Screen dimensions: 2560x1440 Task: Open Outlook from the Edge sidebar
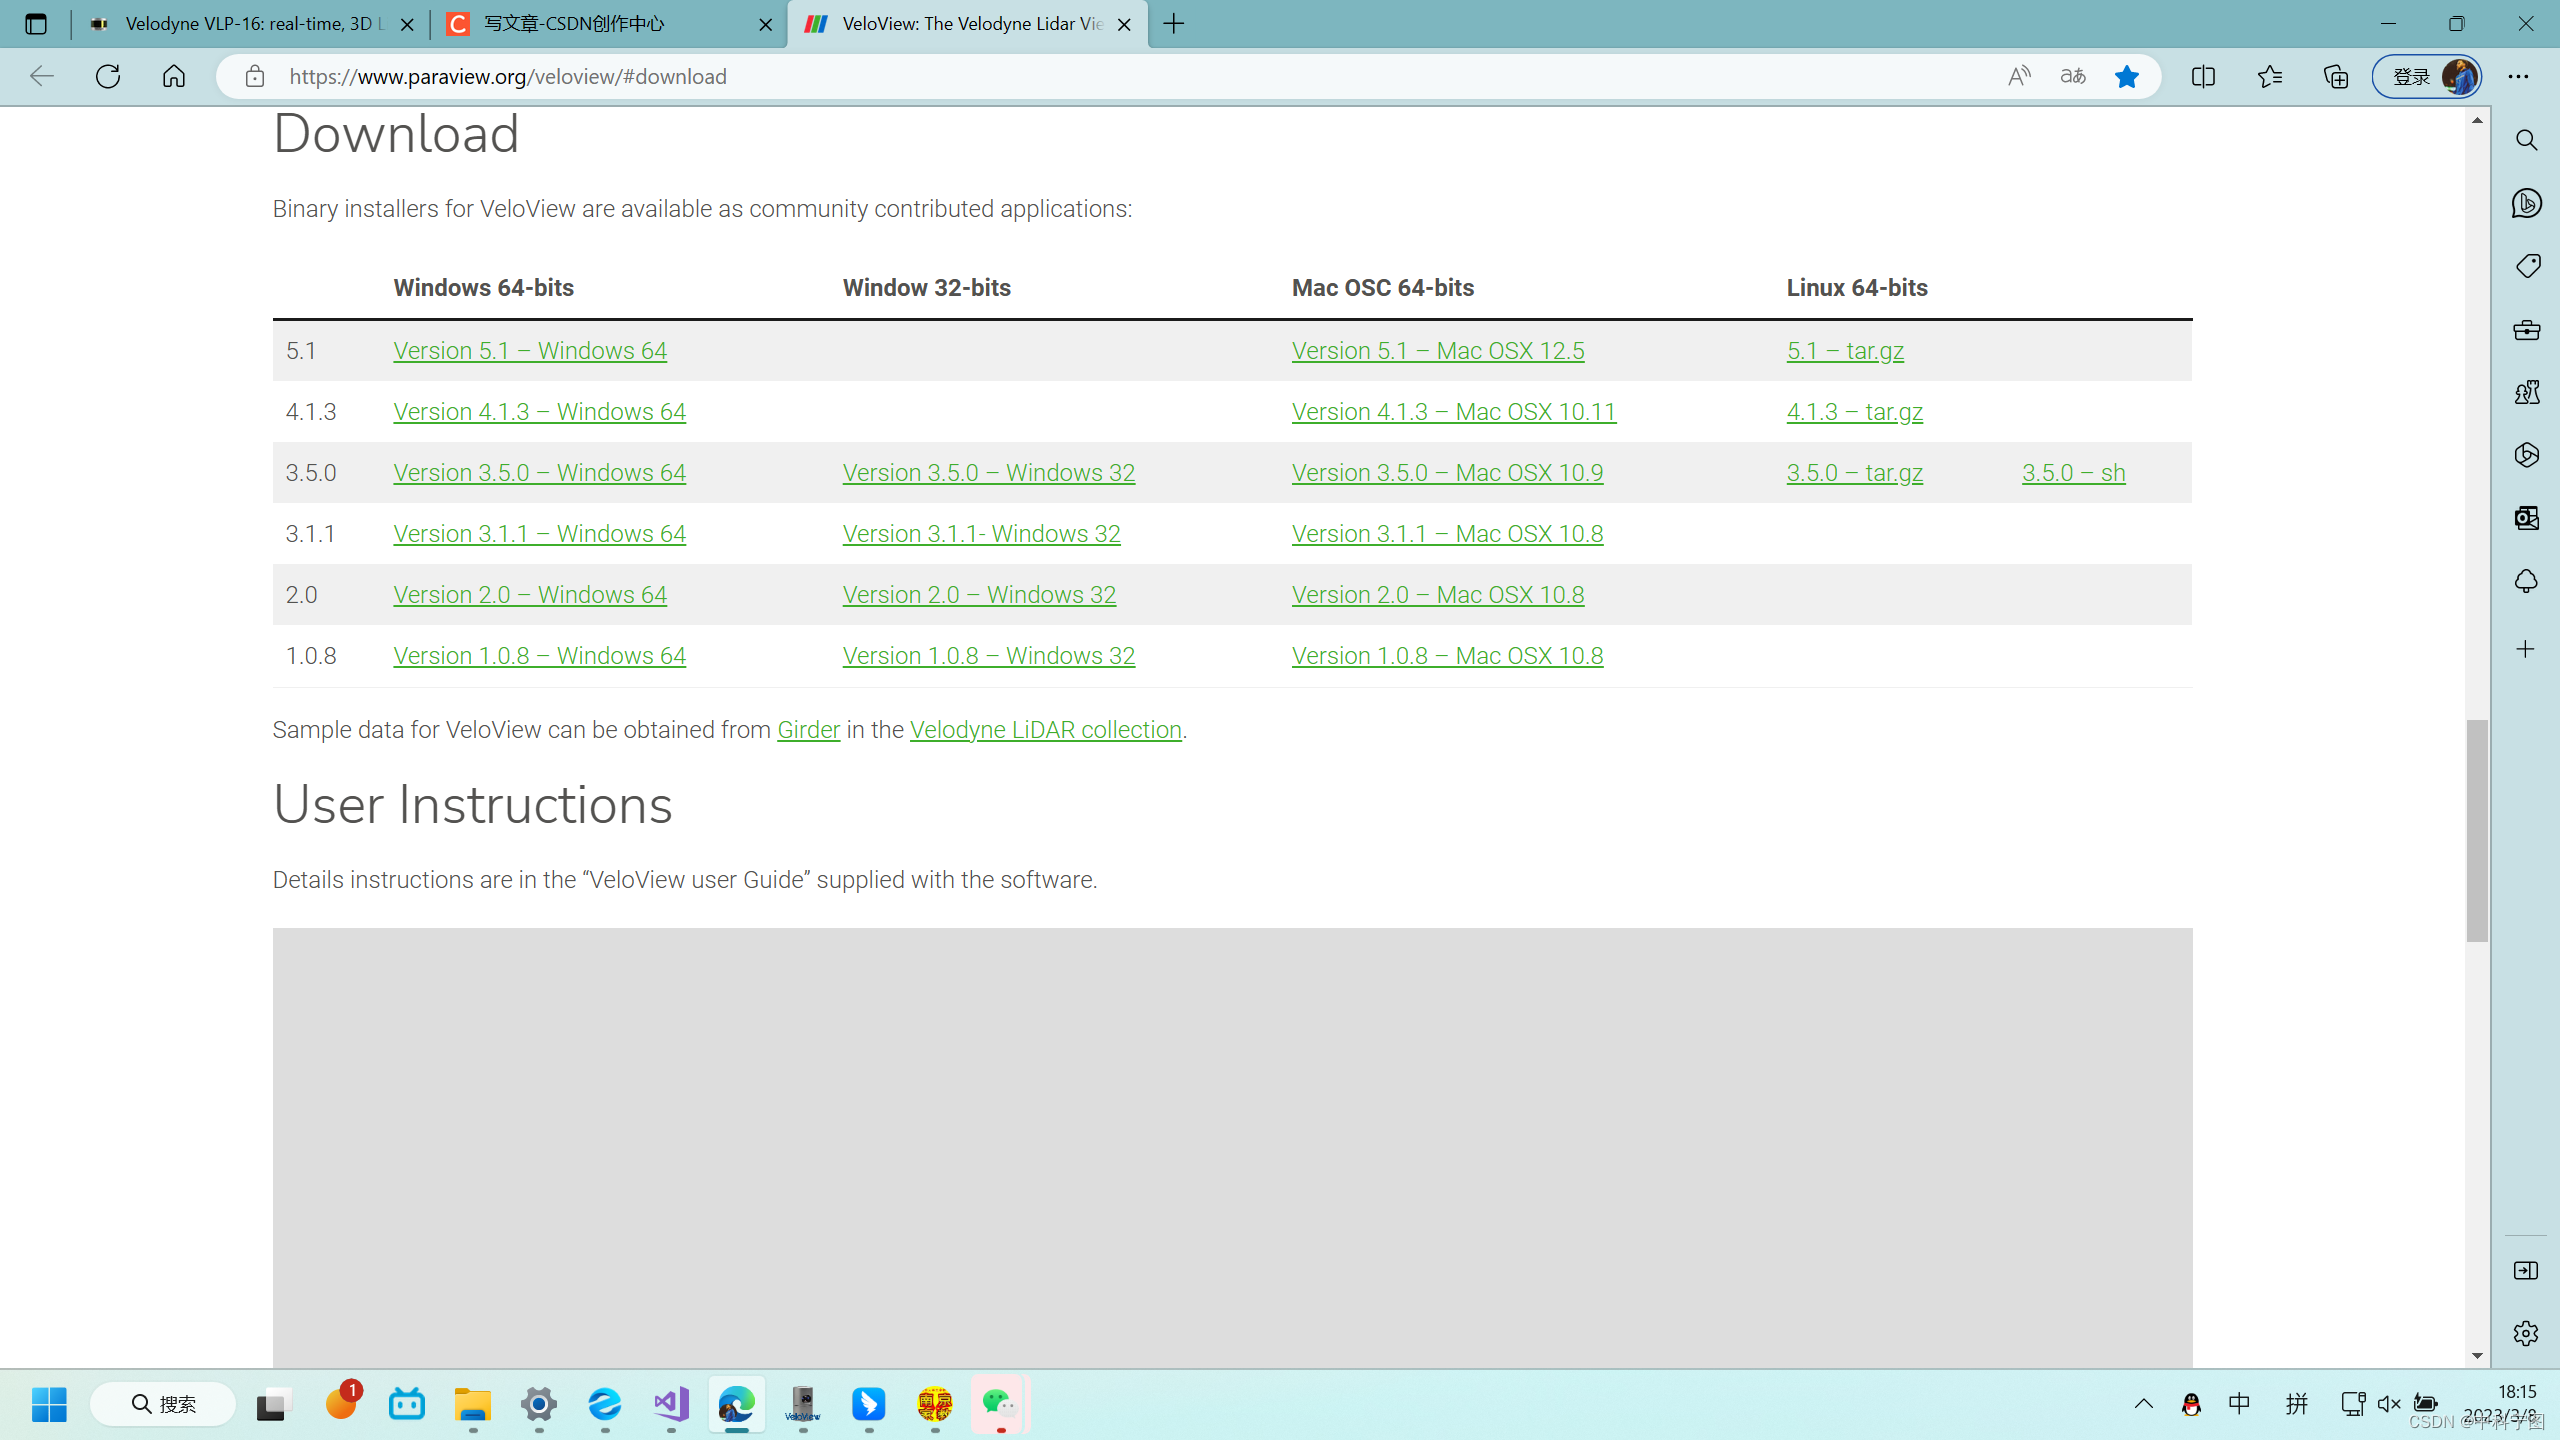pos(2526,518)
